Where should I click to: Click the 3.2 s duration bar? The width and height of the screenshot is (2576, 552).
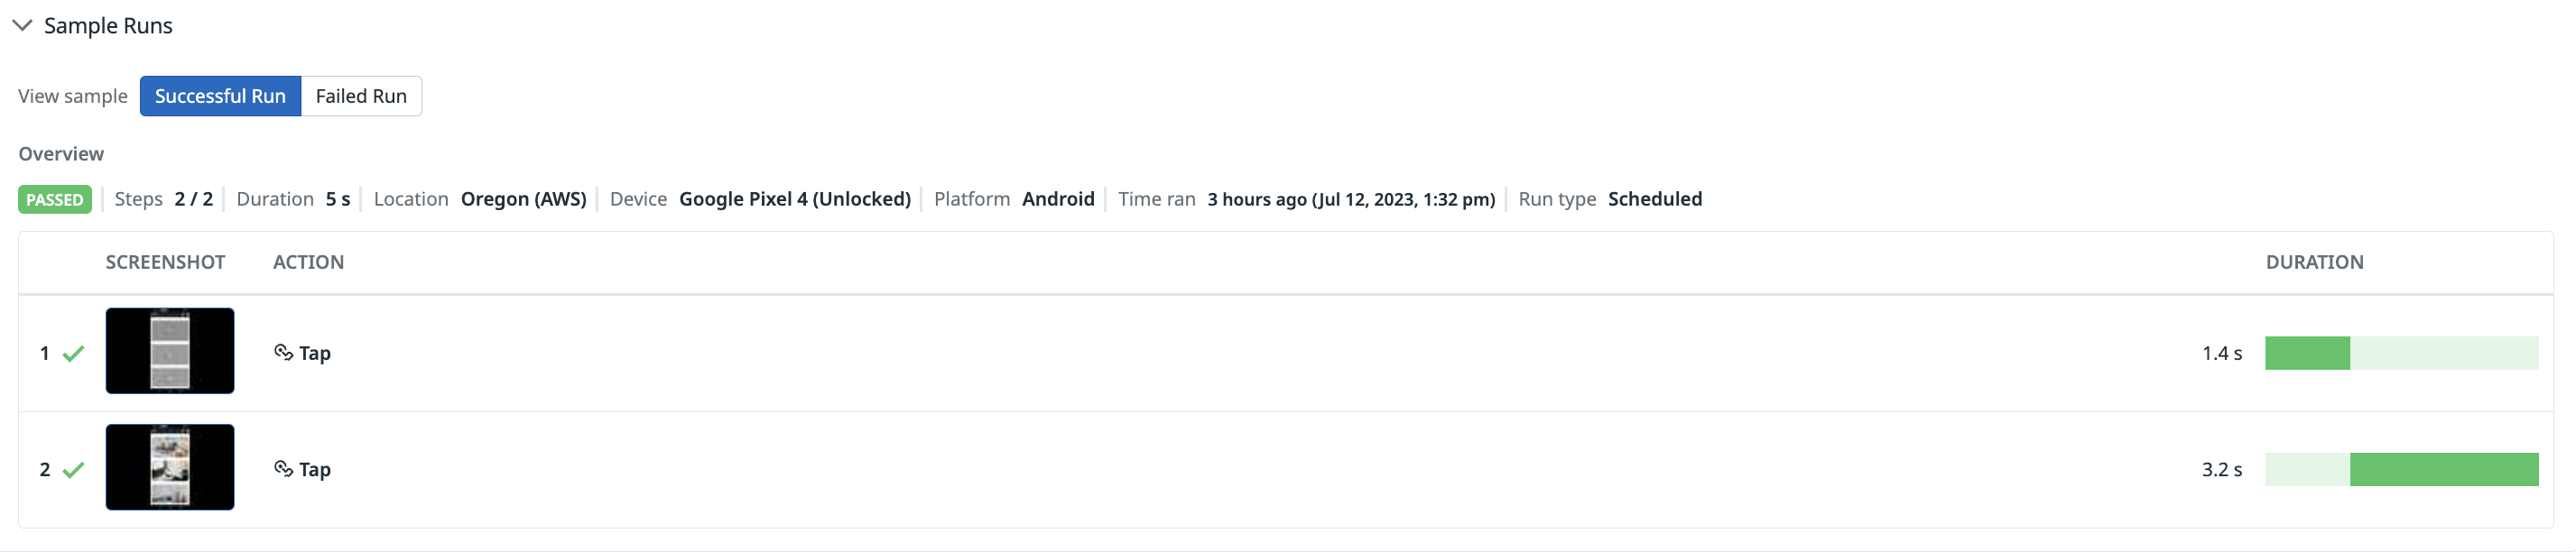click(2401, 469)
